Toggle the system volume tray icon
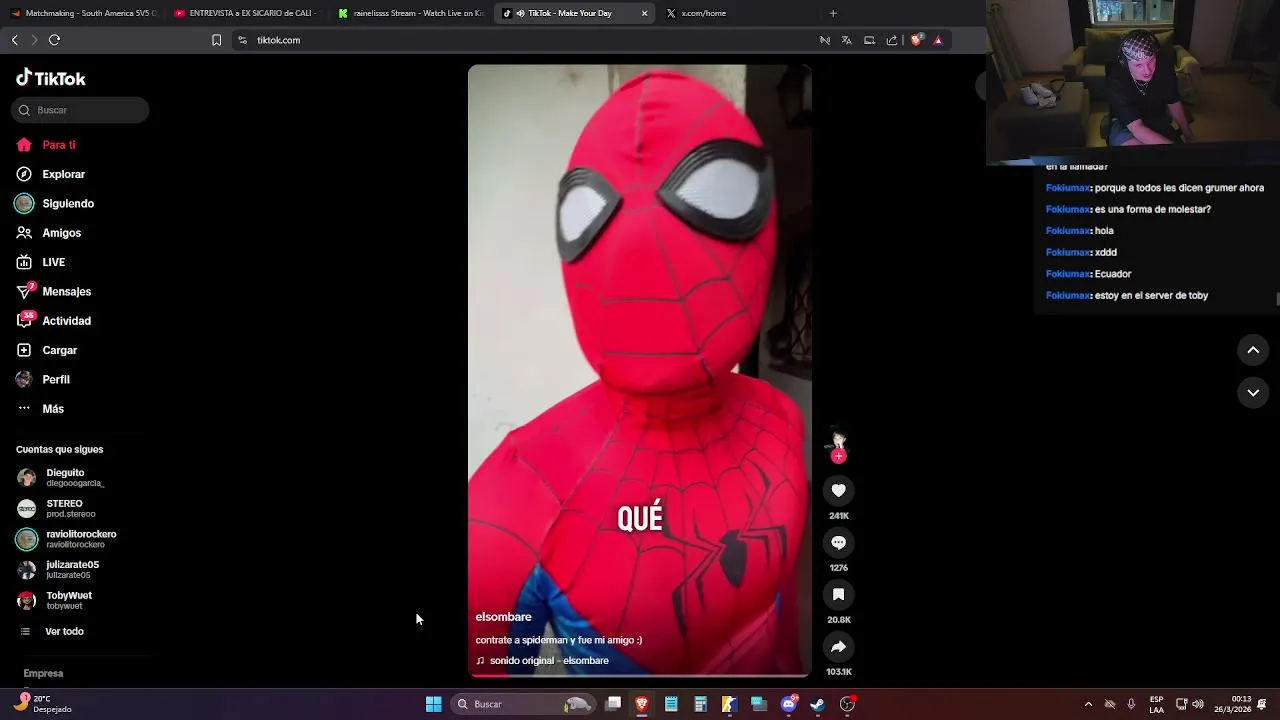 [x=1198, y=704]
